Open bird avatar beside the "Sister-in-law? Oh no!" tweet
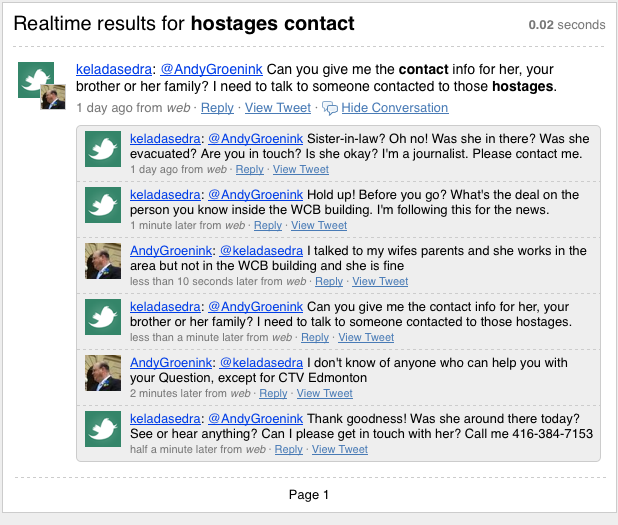This screenshot has width=618, height=525. pyautogui.click(x=103, y=149)
